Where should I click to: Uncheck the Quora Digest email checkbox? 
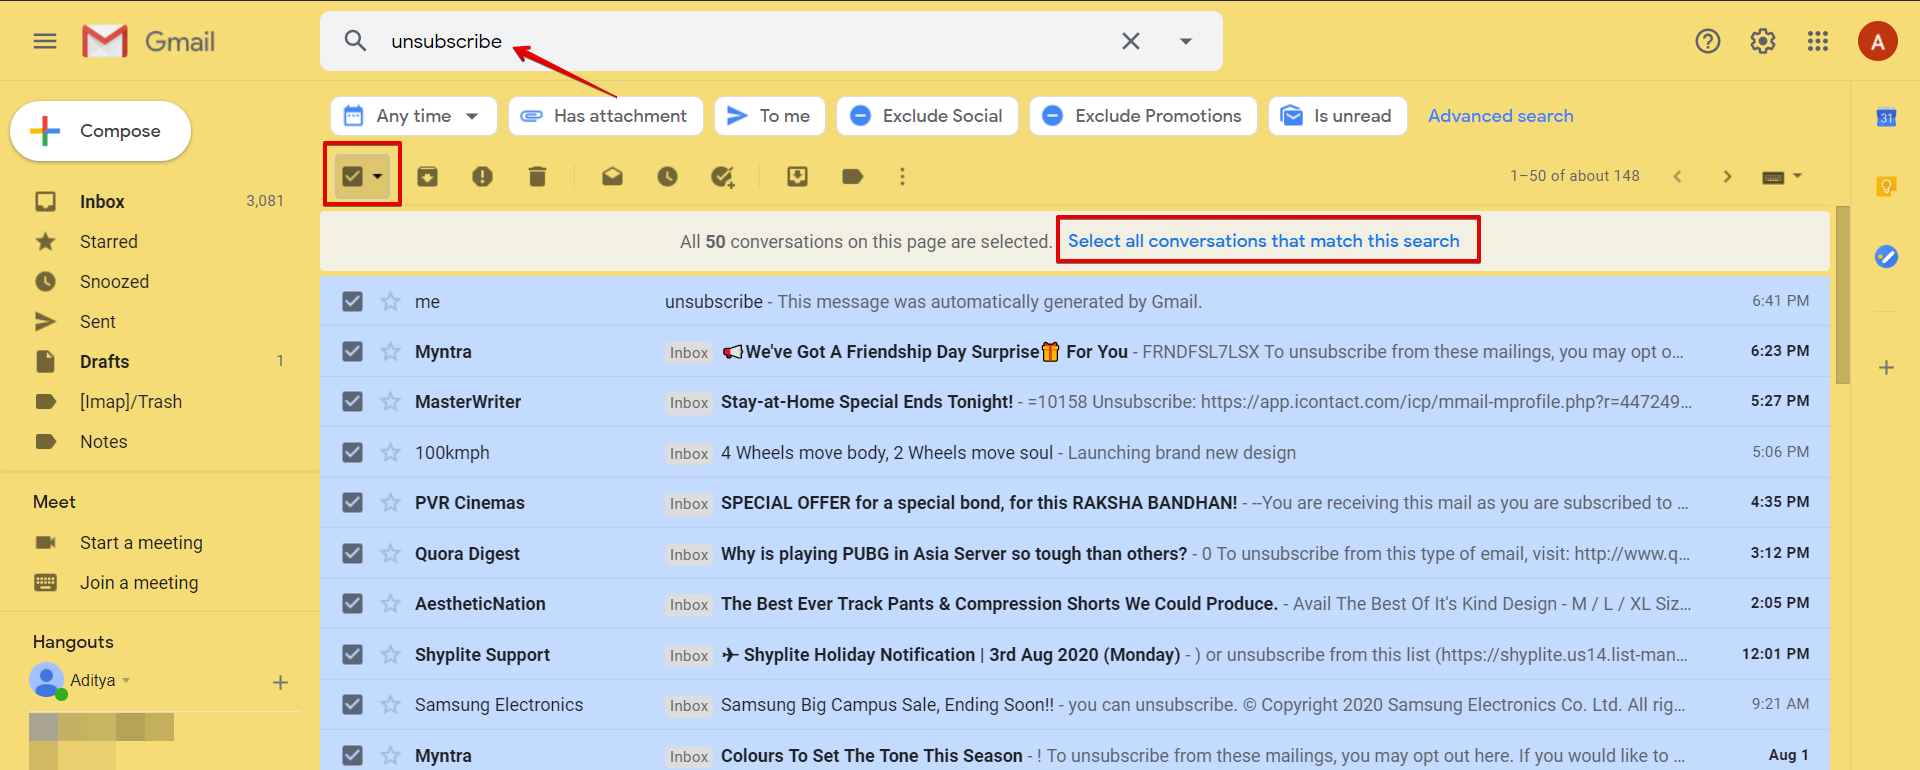coord(352,553)
